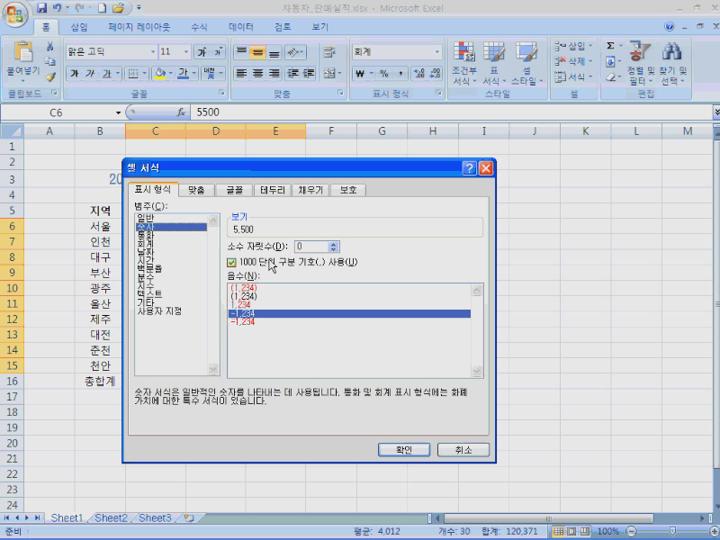Switch to the 수식 ribbon tab
Screen dimensions: 720x540
[x=199, y=27]
